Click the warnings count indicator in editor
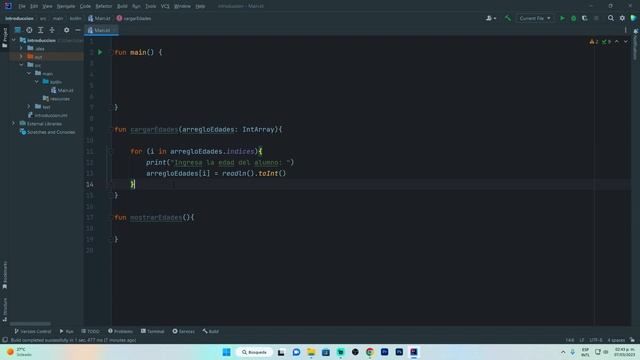The width and height of the screenshot is (640, 360). point(594,42)
